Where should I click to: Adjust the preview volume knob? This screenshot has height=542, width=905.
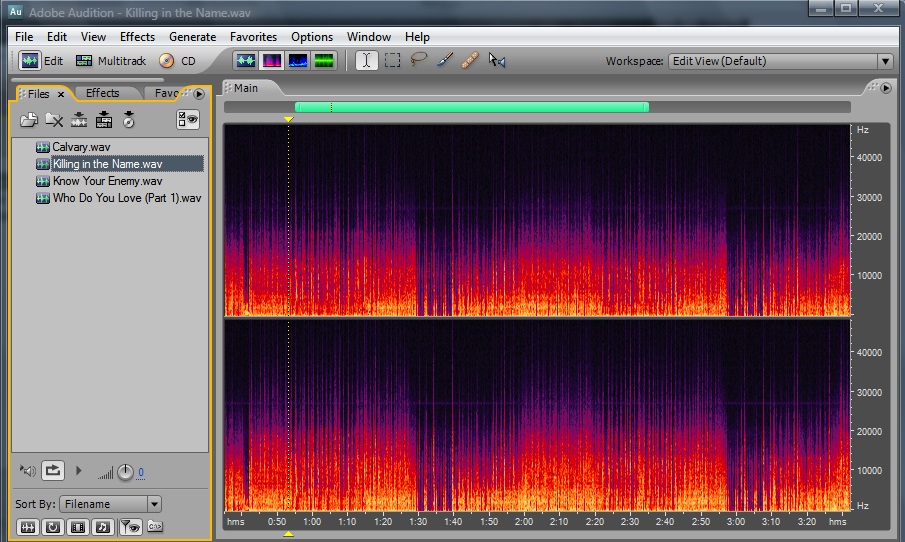coord(125,472)
